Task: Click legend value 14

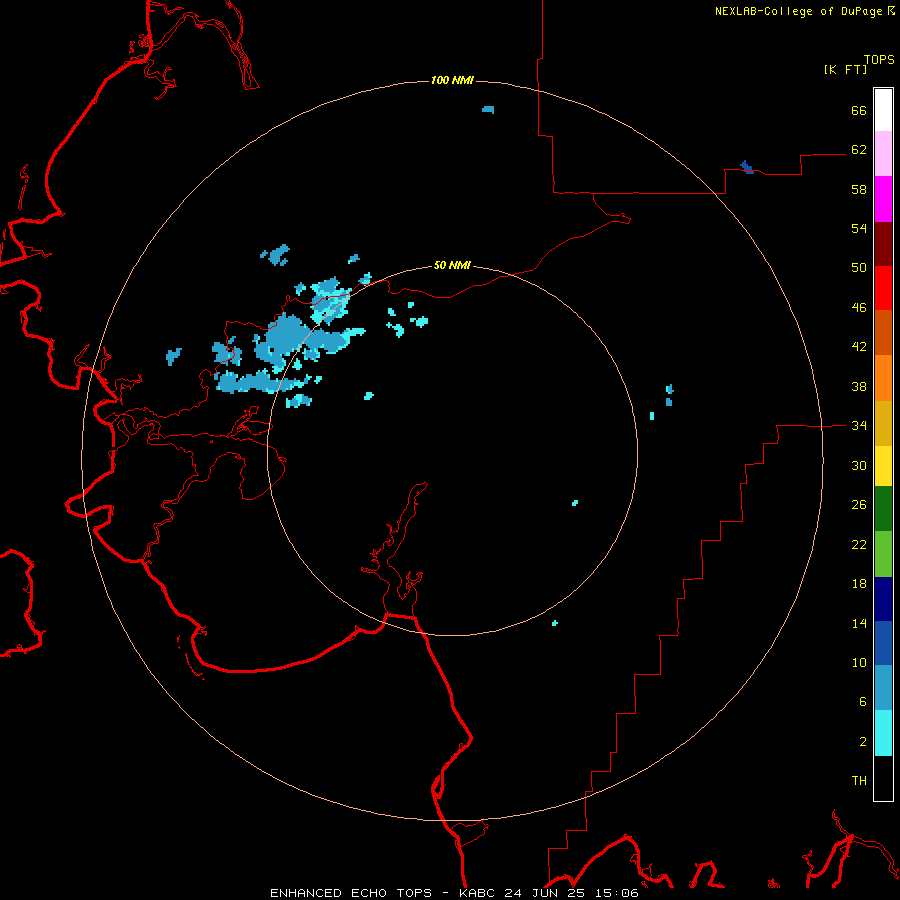Action: (x=859, y=623)
